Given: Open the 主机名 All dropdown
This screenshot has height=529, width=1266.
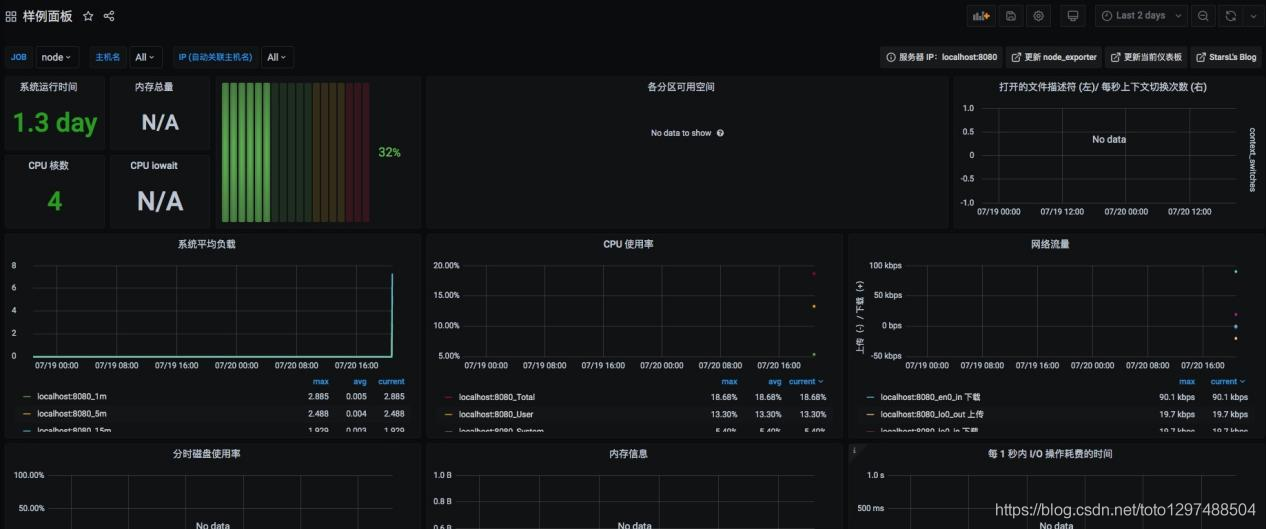Looking at the screenshot, I should (145, 57).
